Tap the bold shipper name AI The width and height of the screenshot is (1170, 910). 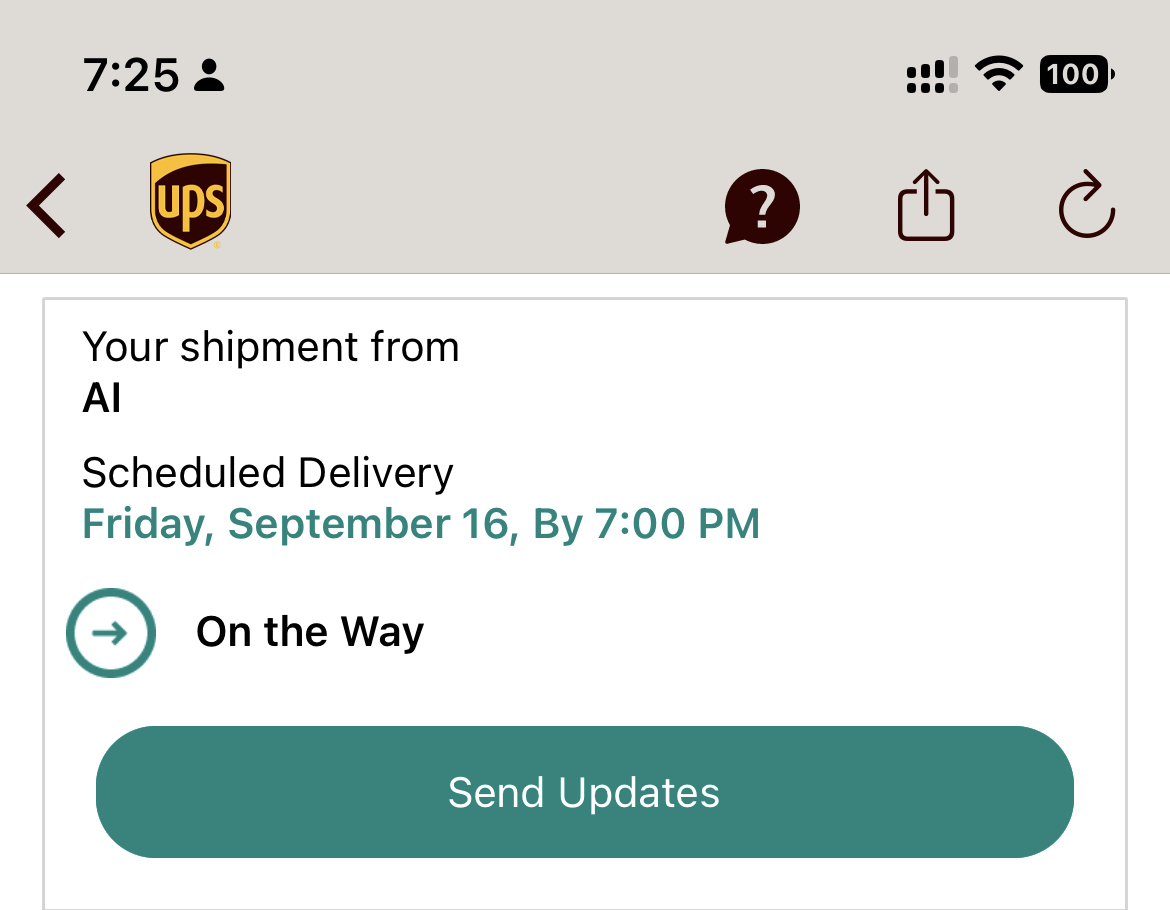coord(102,399)
